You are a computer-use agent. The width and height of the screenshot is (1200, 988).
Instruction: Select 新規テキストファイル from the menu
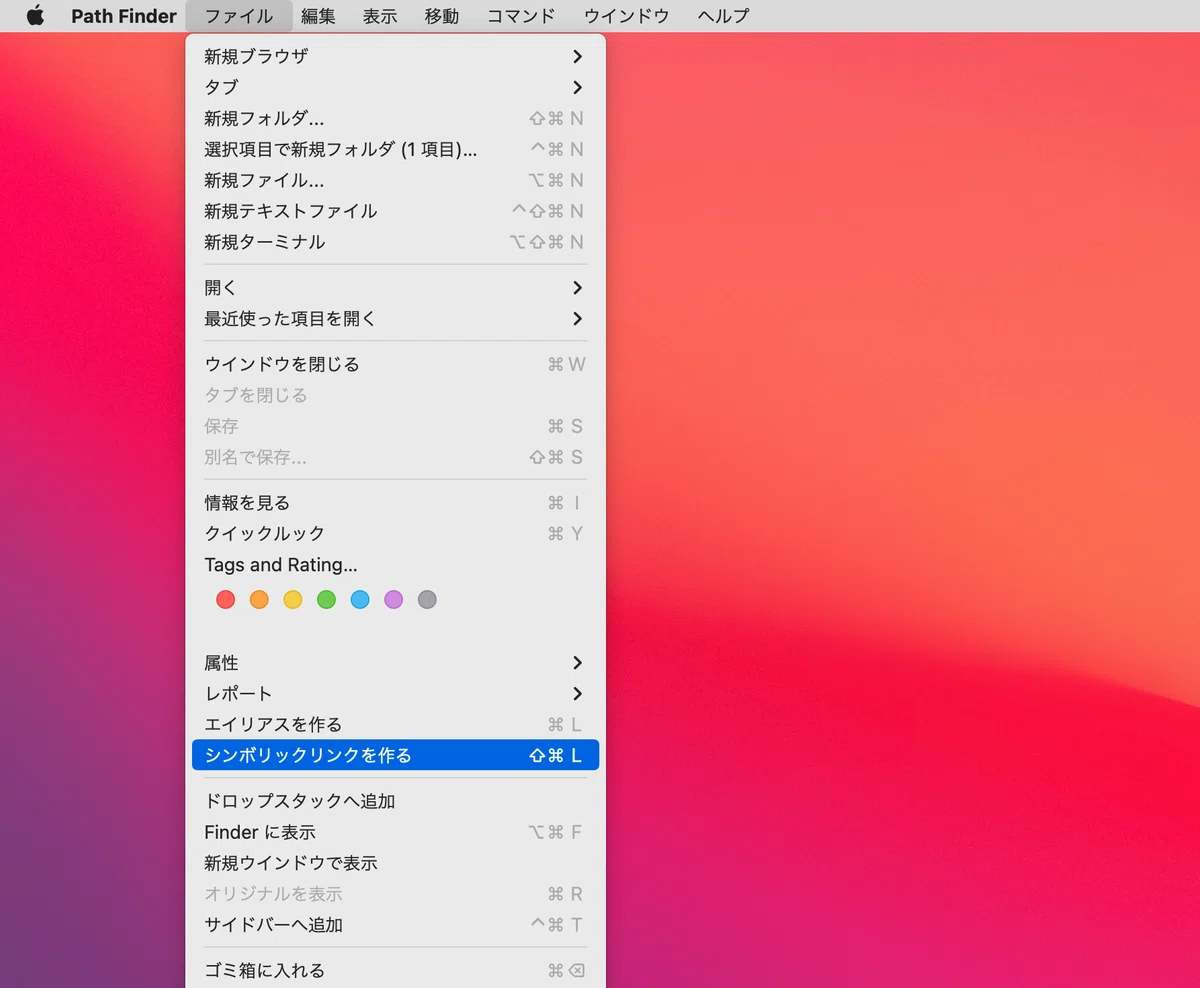coord(395,211)
